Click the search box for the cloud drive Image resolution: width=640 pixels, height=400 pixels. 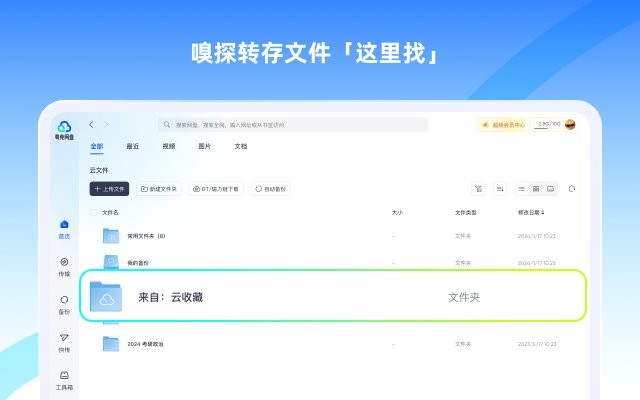pyautogui.click(x=293, y=124)
